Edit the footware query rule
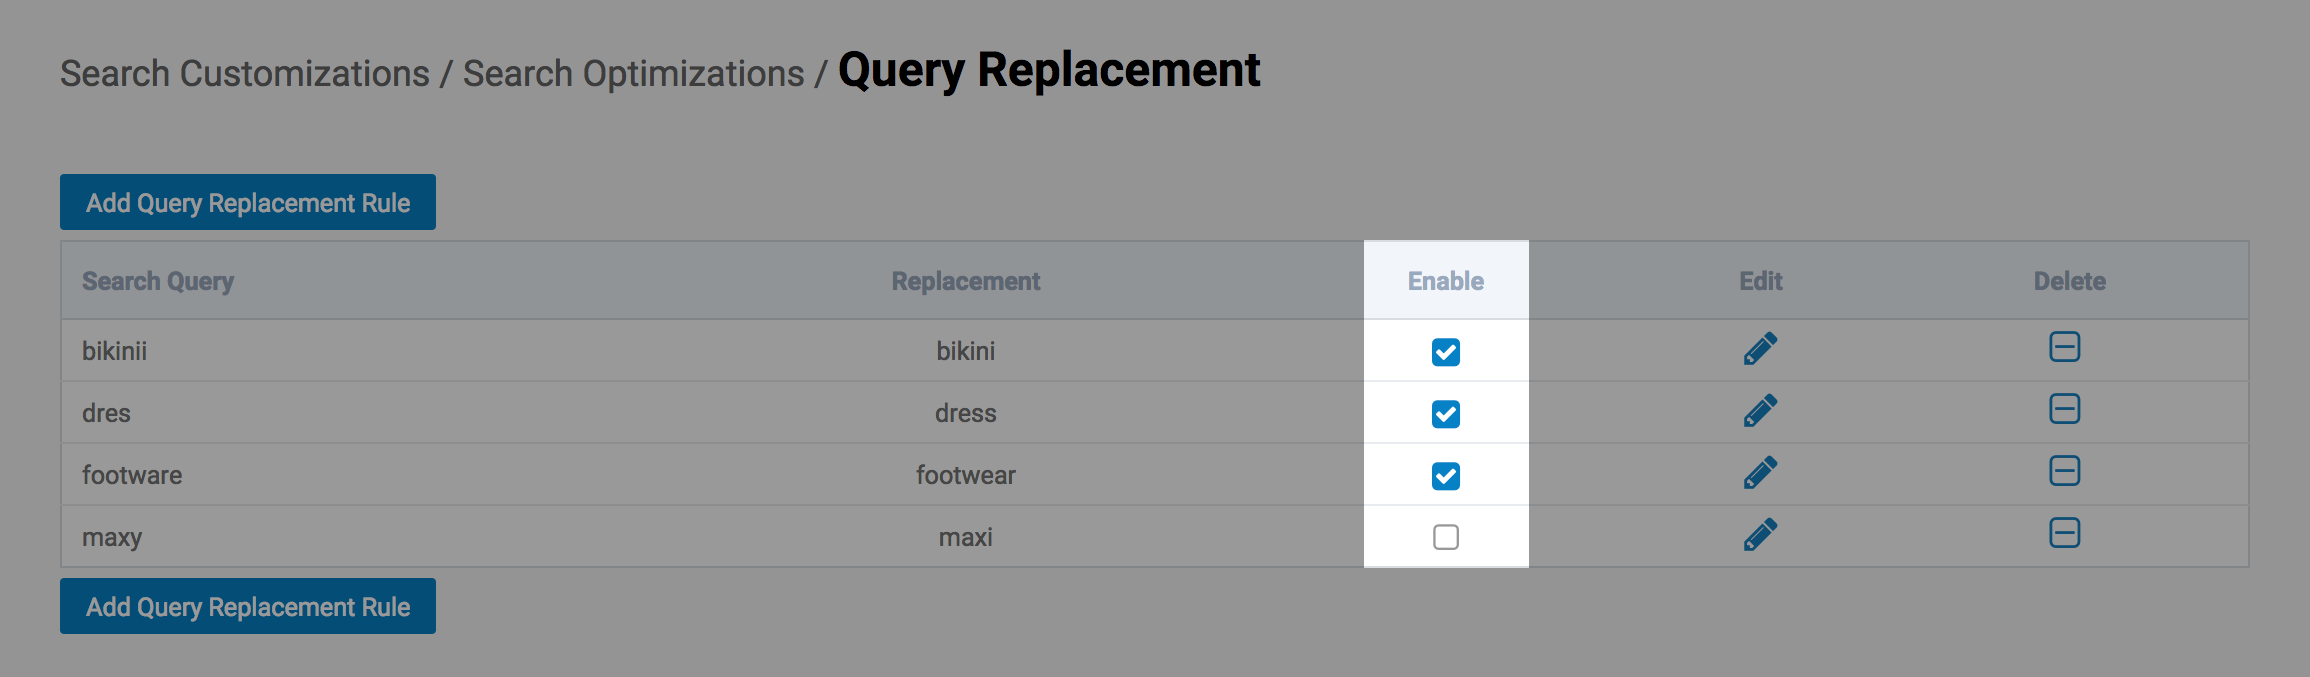 pyautogui.click(x=1760, y=473)
